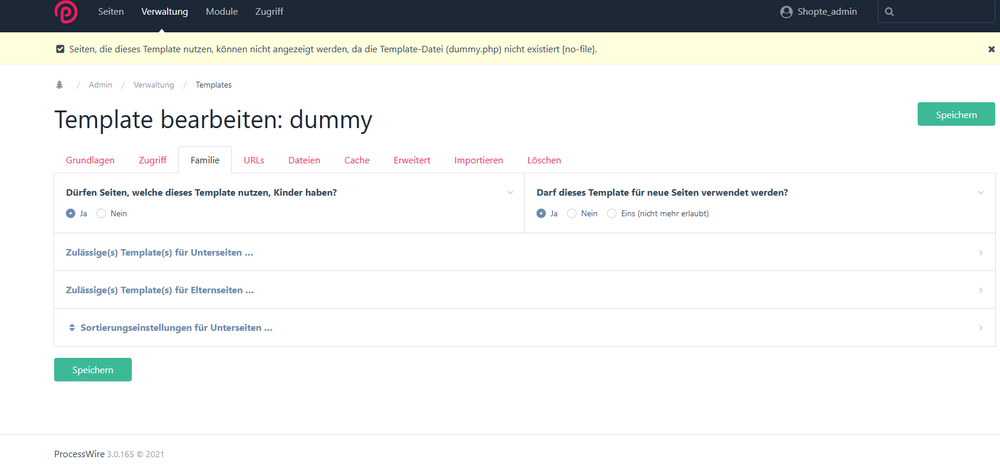1000x466 pixels.
Task: Click the tree home breadcrumb icon
Action: click(59, 85)
